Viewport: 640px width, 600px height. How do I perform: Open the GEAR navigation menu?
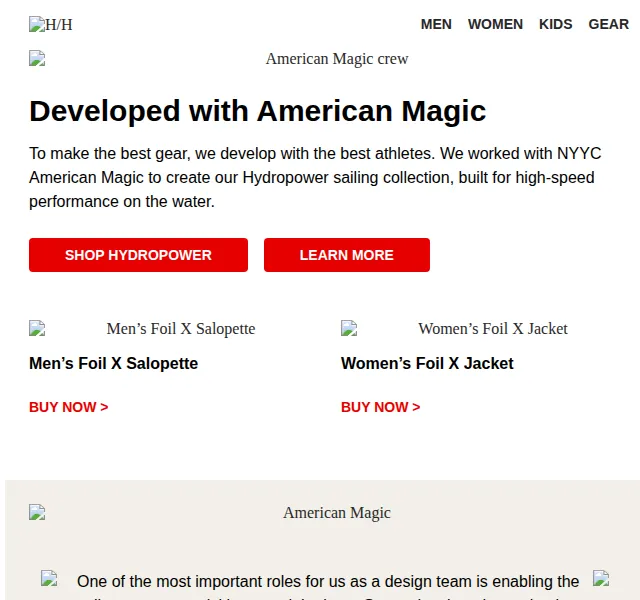click(x=608, y=24)
